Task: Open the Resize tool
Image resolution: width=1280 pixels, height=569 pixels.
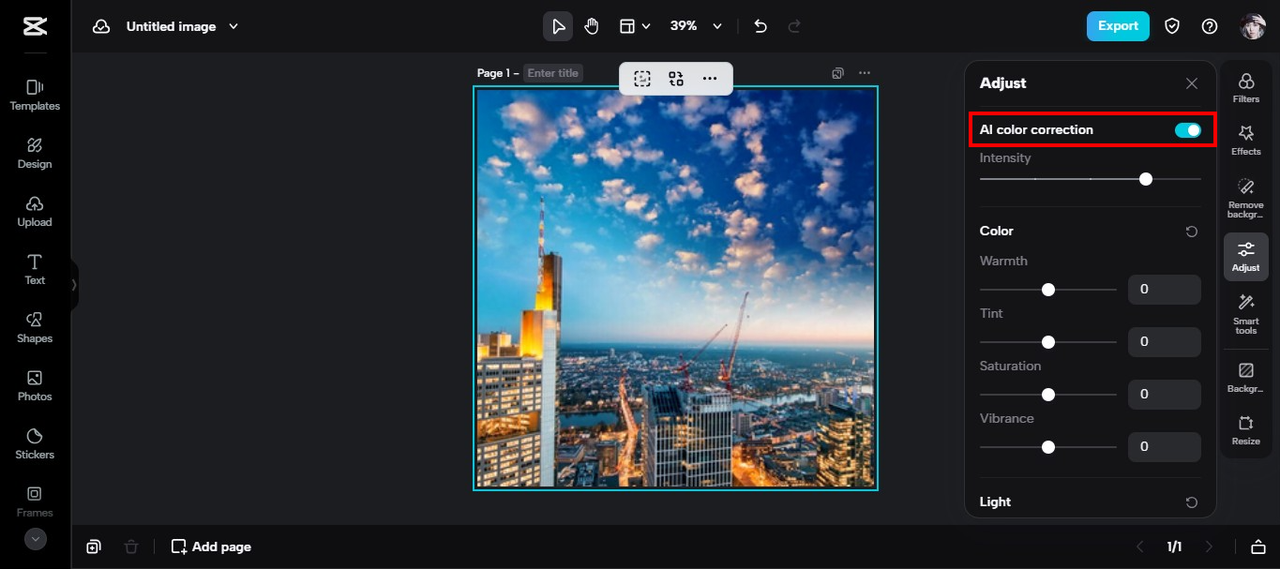Action: tap(1246, 430)
